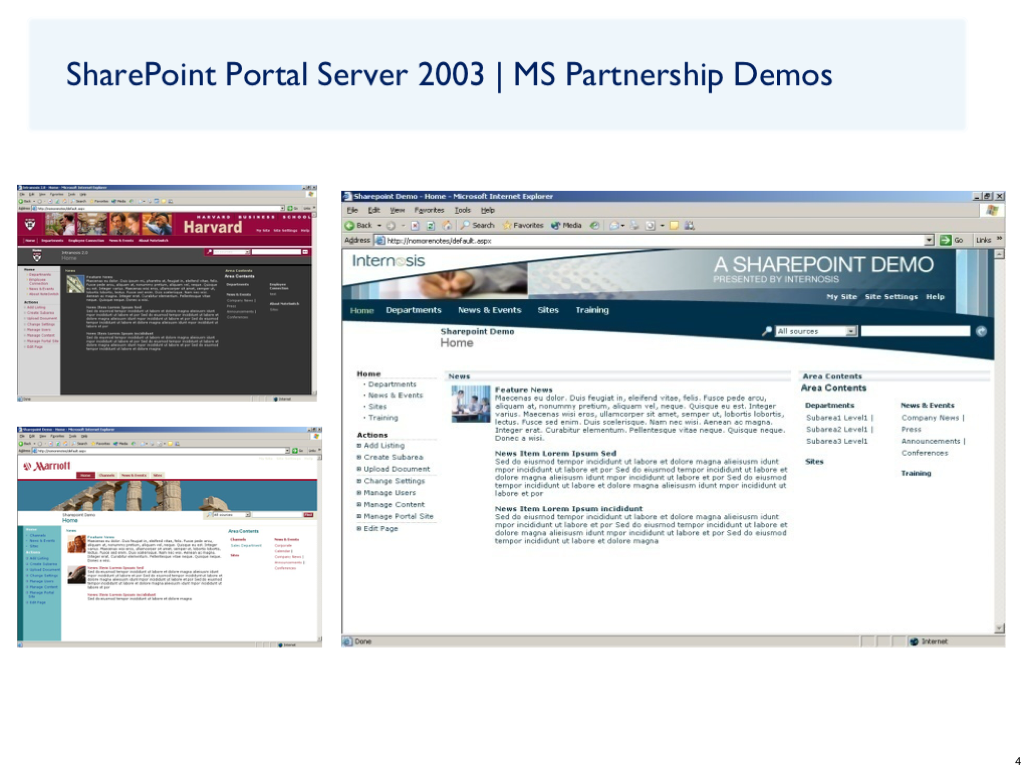Viewport: 1024px width, 768px height.
Task: Click the Discuss note toolbar icon
Action: [674, 225]
